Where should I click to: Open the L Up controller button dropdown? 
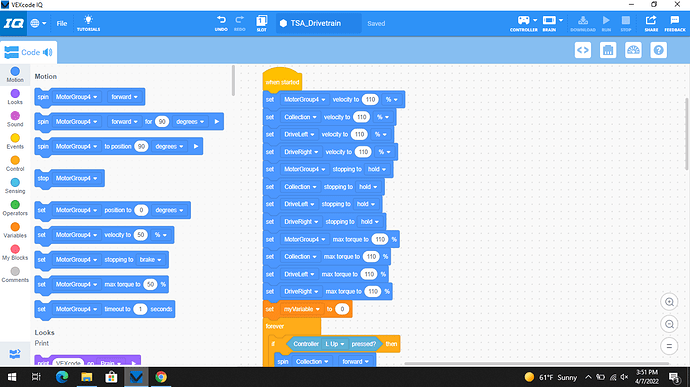click(334, 344)
